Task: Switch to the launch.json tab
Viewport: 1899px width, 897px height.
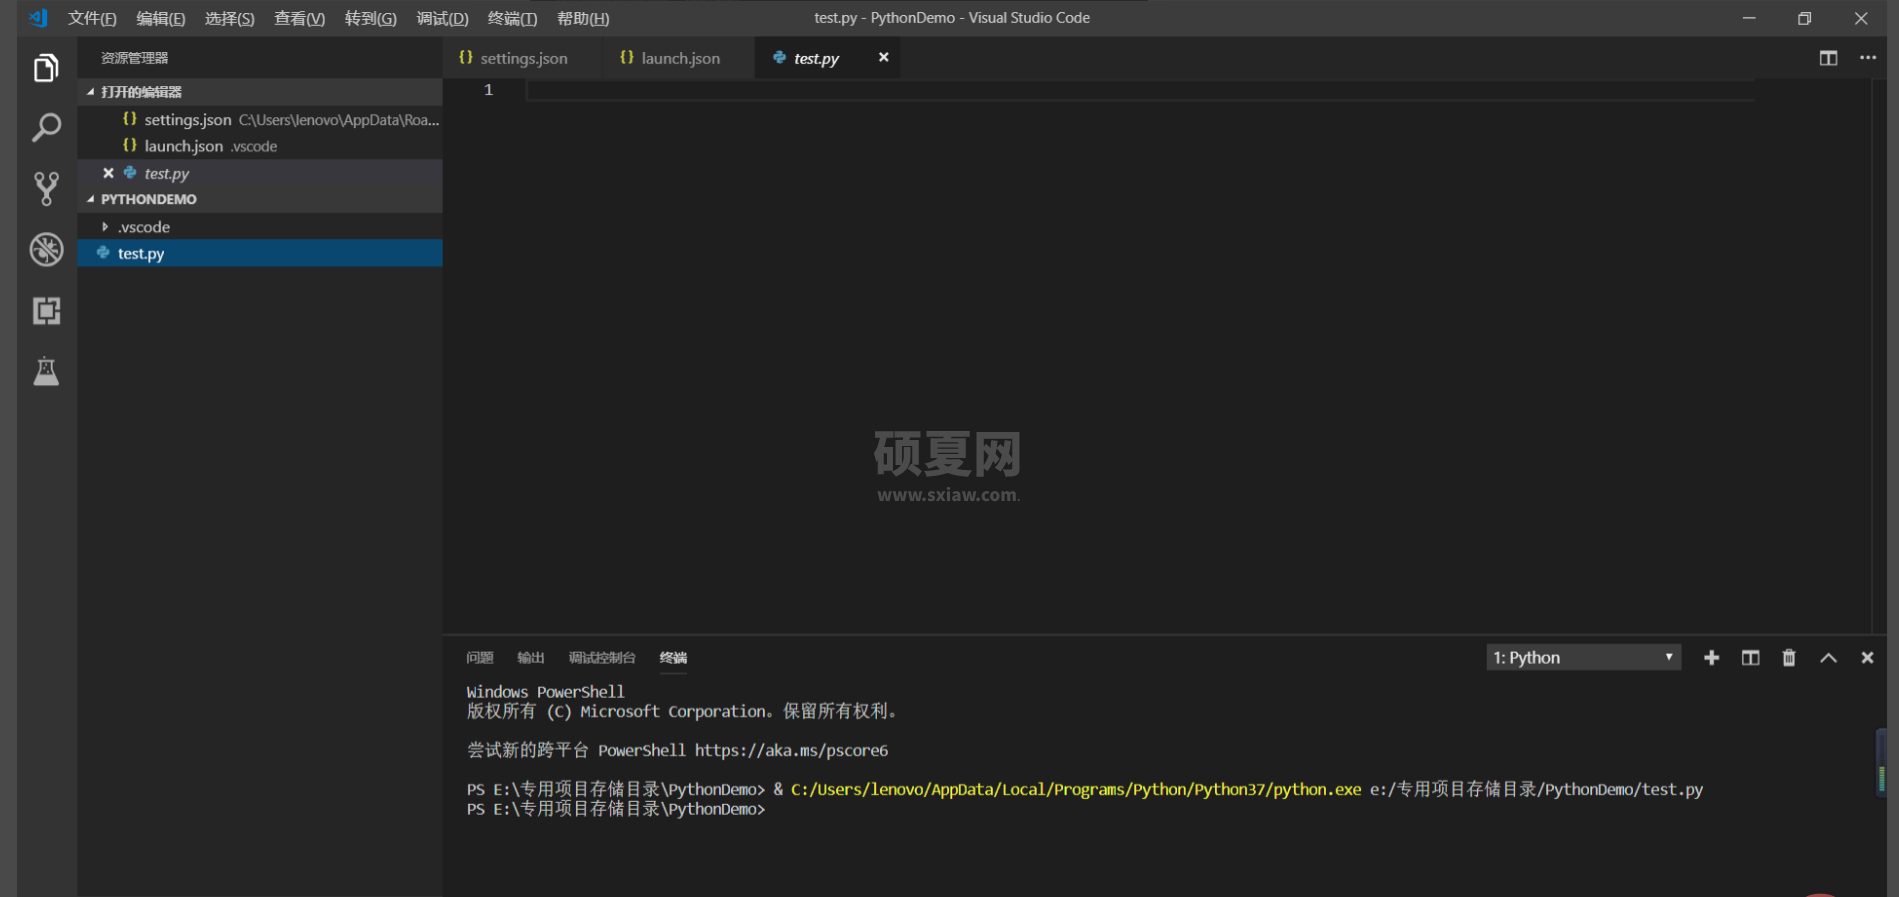Action: coord(678,58)
